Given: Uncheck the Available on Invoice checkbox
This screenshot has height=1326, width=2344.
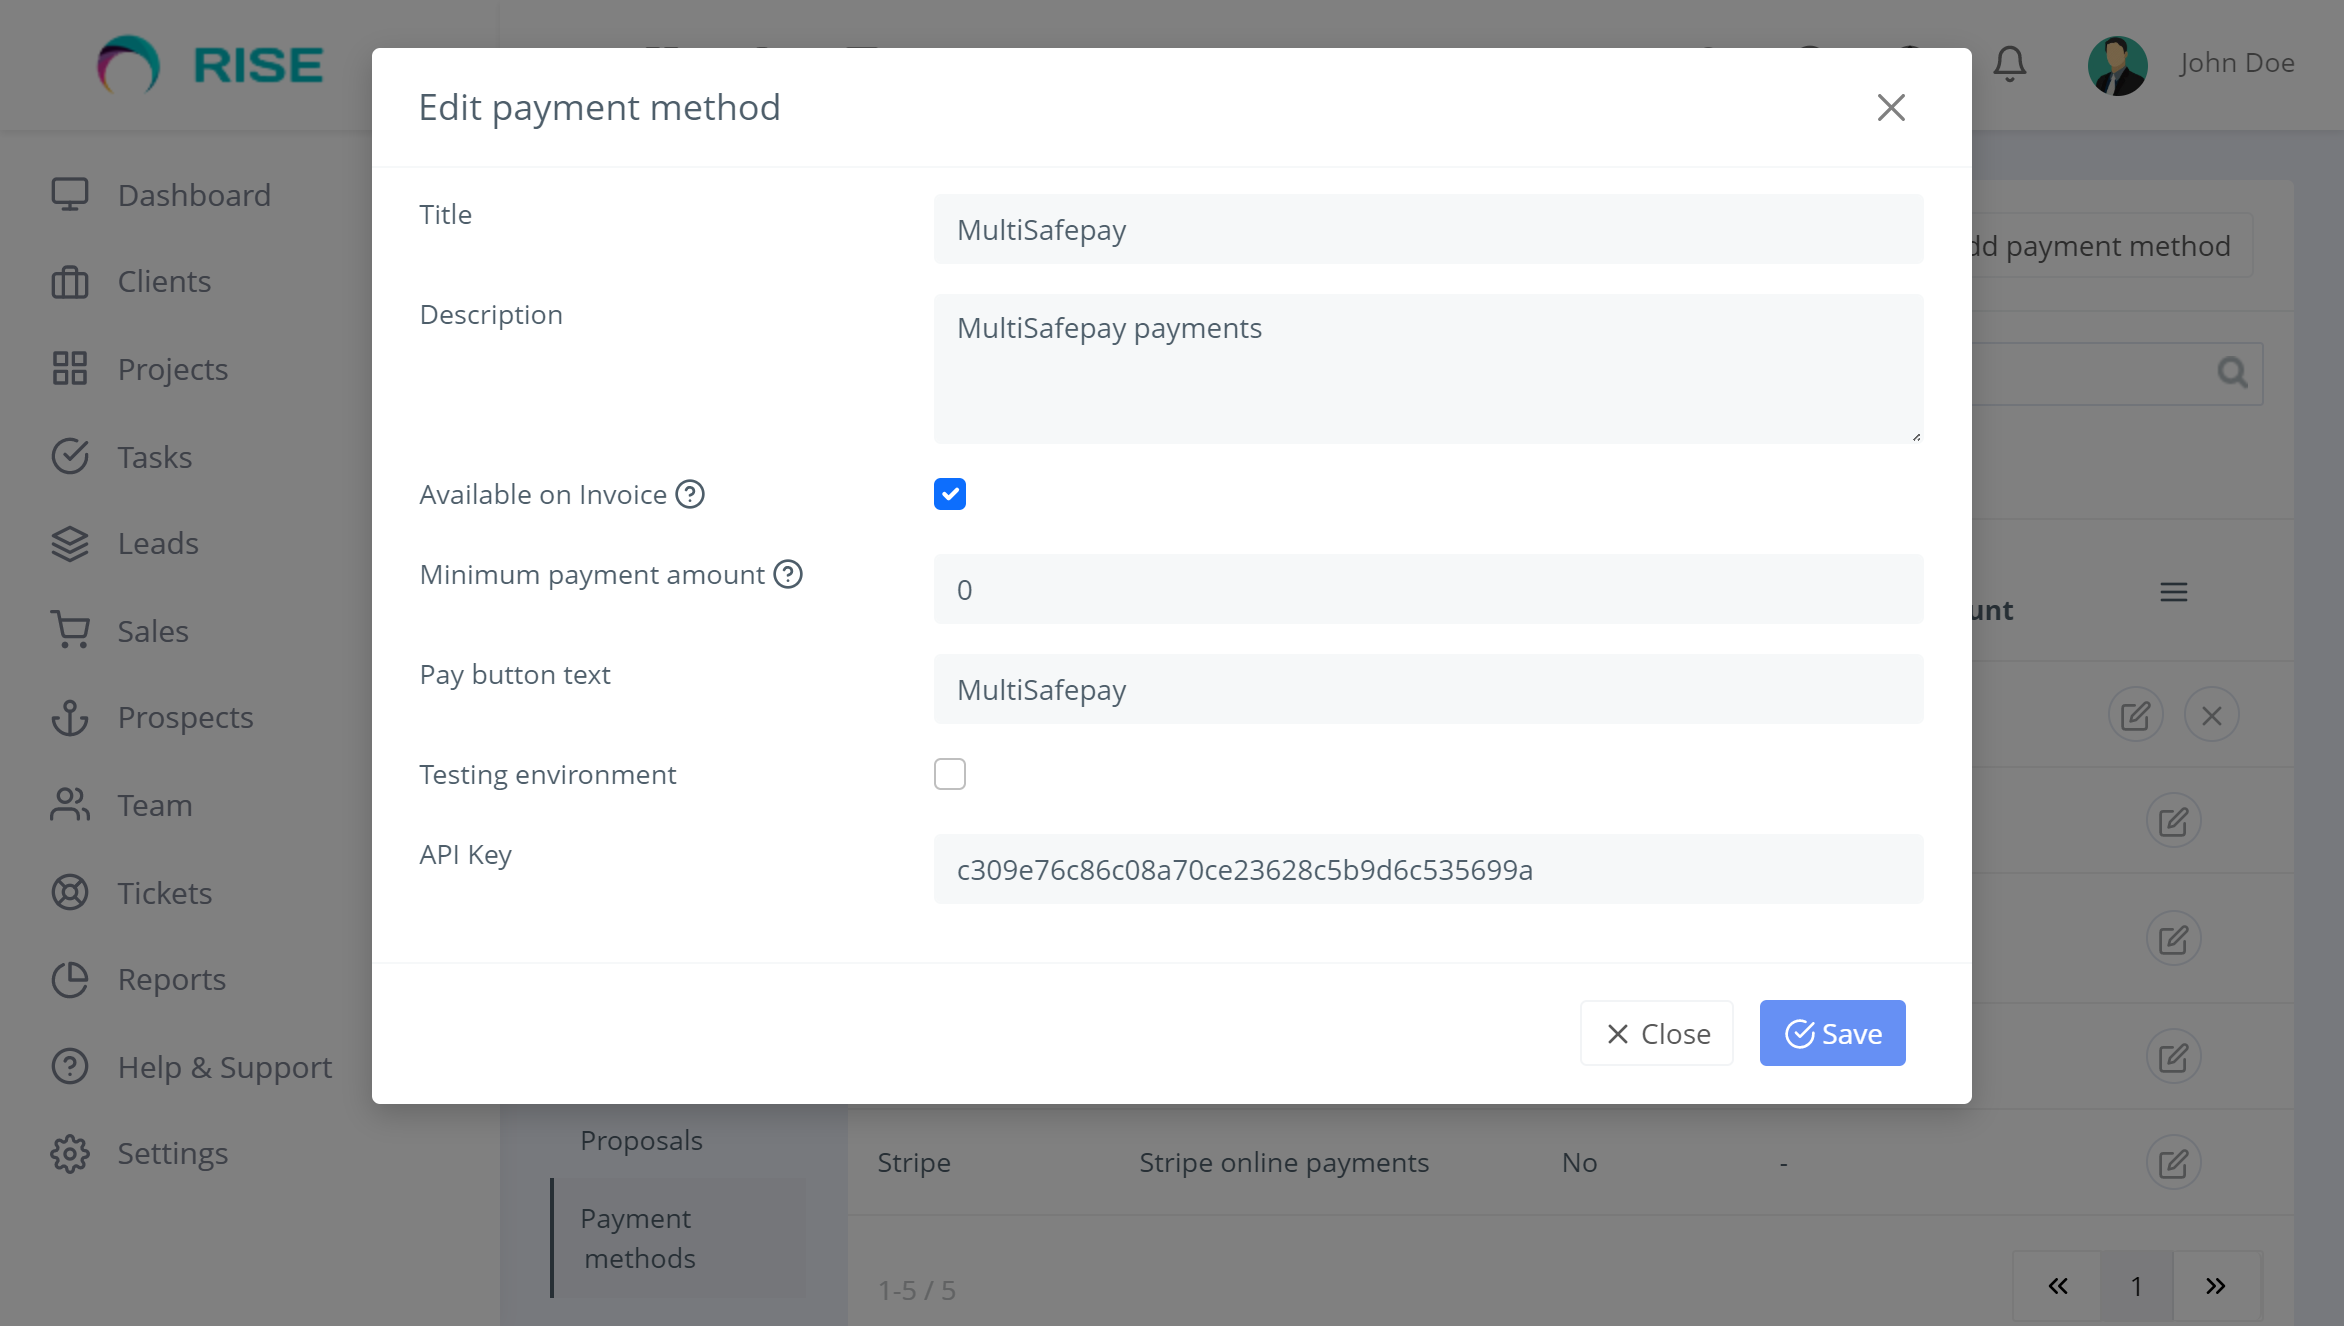Looking at the screenshot, I should (x=949, y=493).
